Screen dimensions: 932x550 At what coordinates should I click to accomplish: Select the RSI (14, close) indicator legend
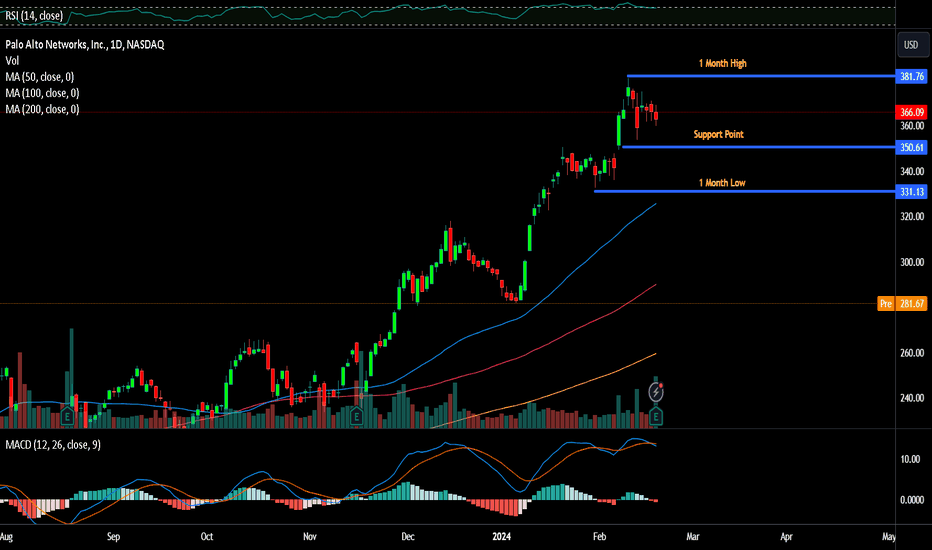[34, 15]
